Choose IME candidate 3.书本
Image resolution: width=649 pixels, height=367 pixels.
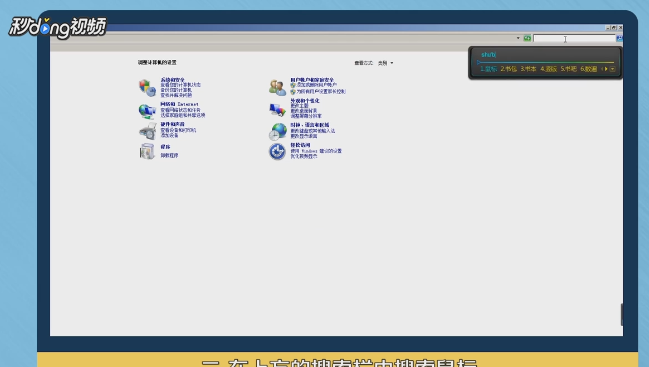pyautogui.click(x=528, y=69)
